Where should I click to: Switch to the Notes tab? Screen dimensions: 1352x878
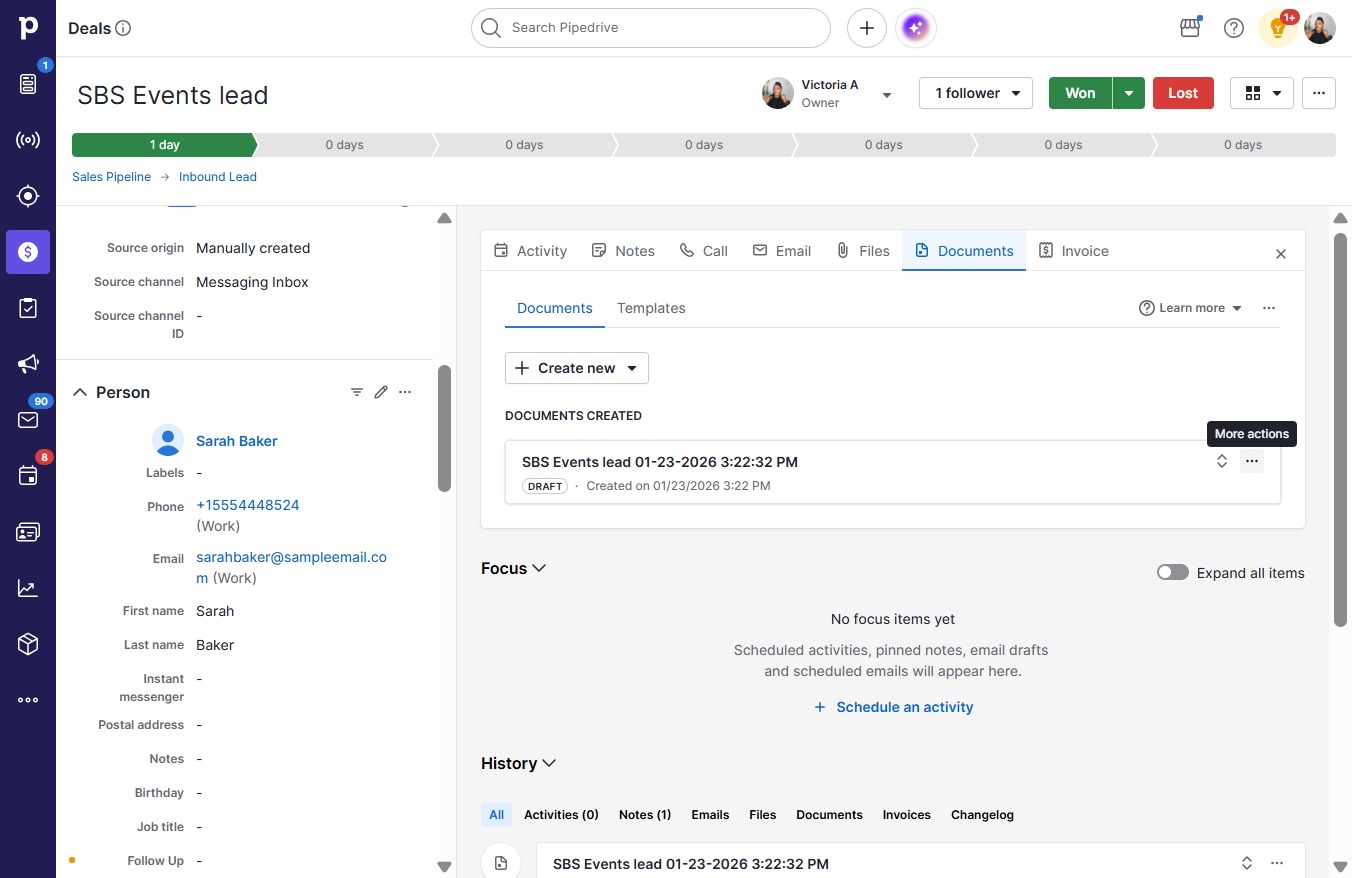tap(623, 251)
